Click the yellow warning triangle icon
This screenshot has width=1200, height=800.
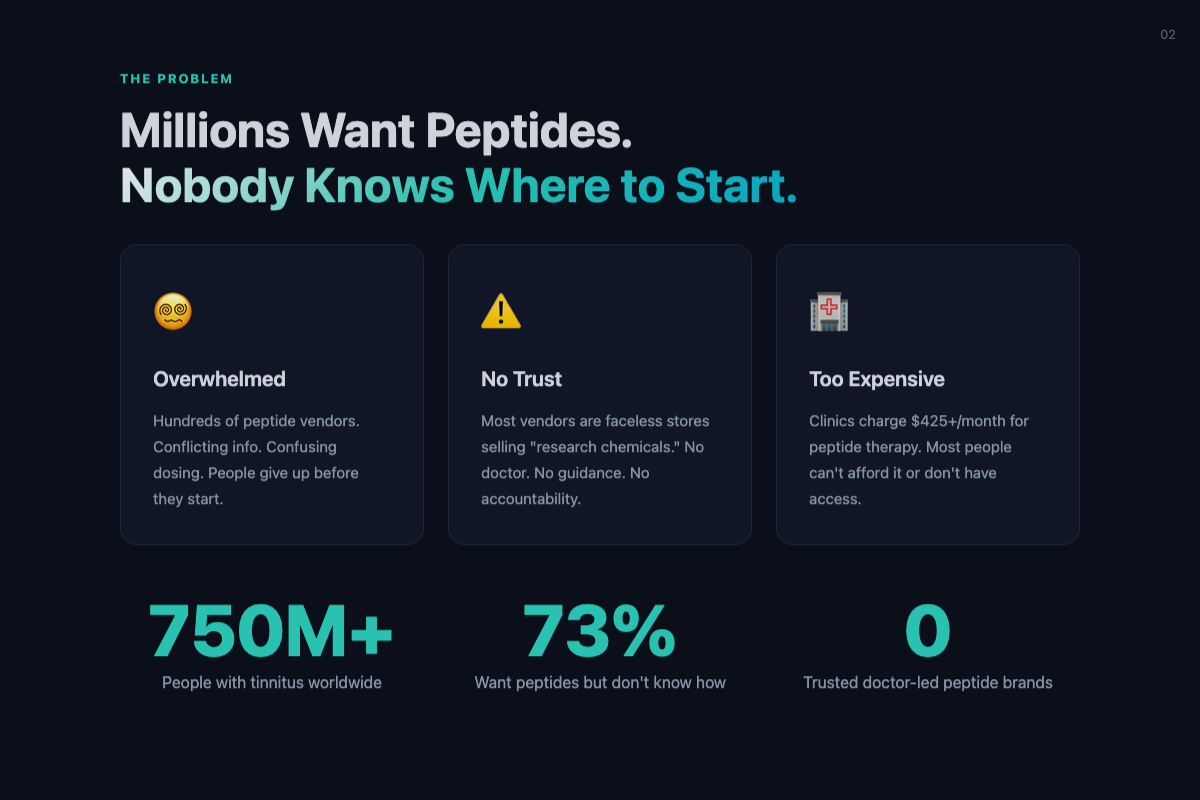(x=501, y=312)
